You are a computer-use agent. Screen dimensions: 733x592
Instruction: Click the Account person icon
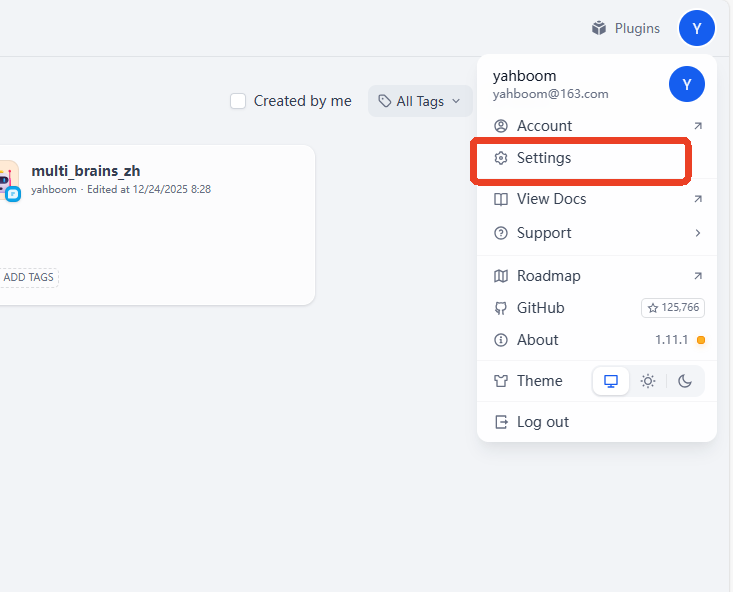click(501, 126)
